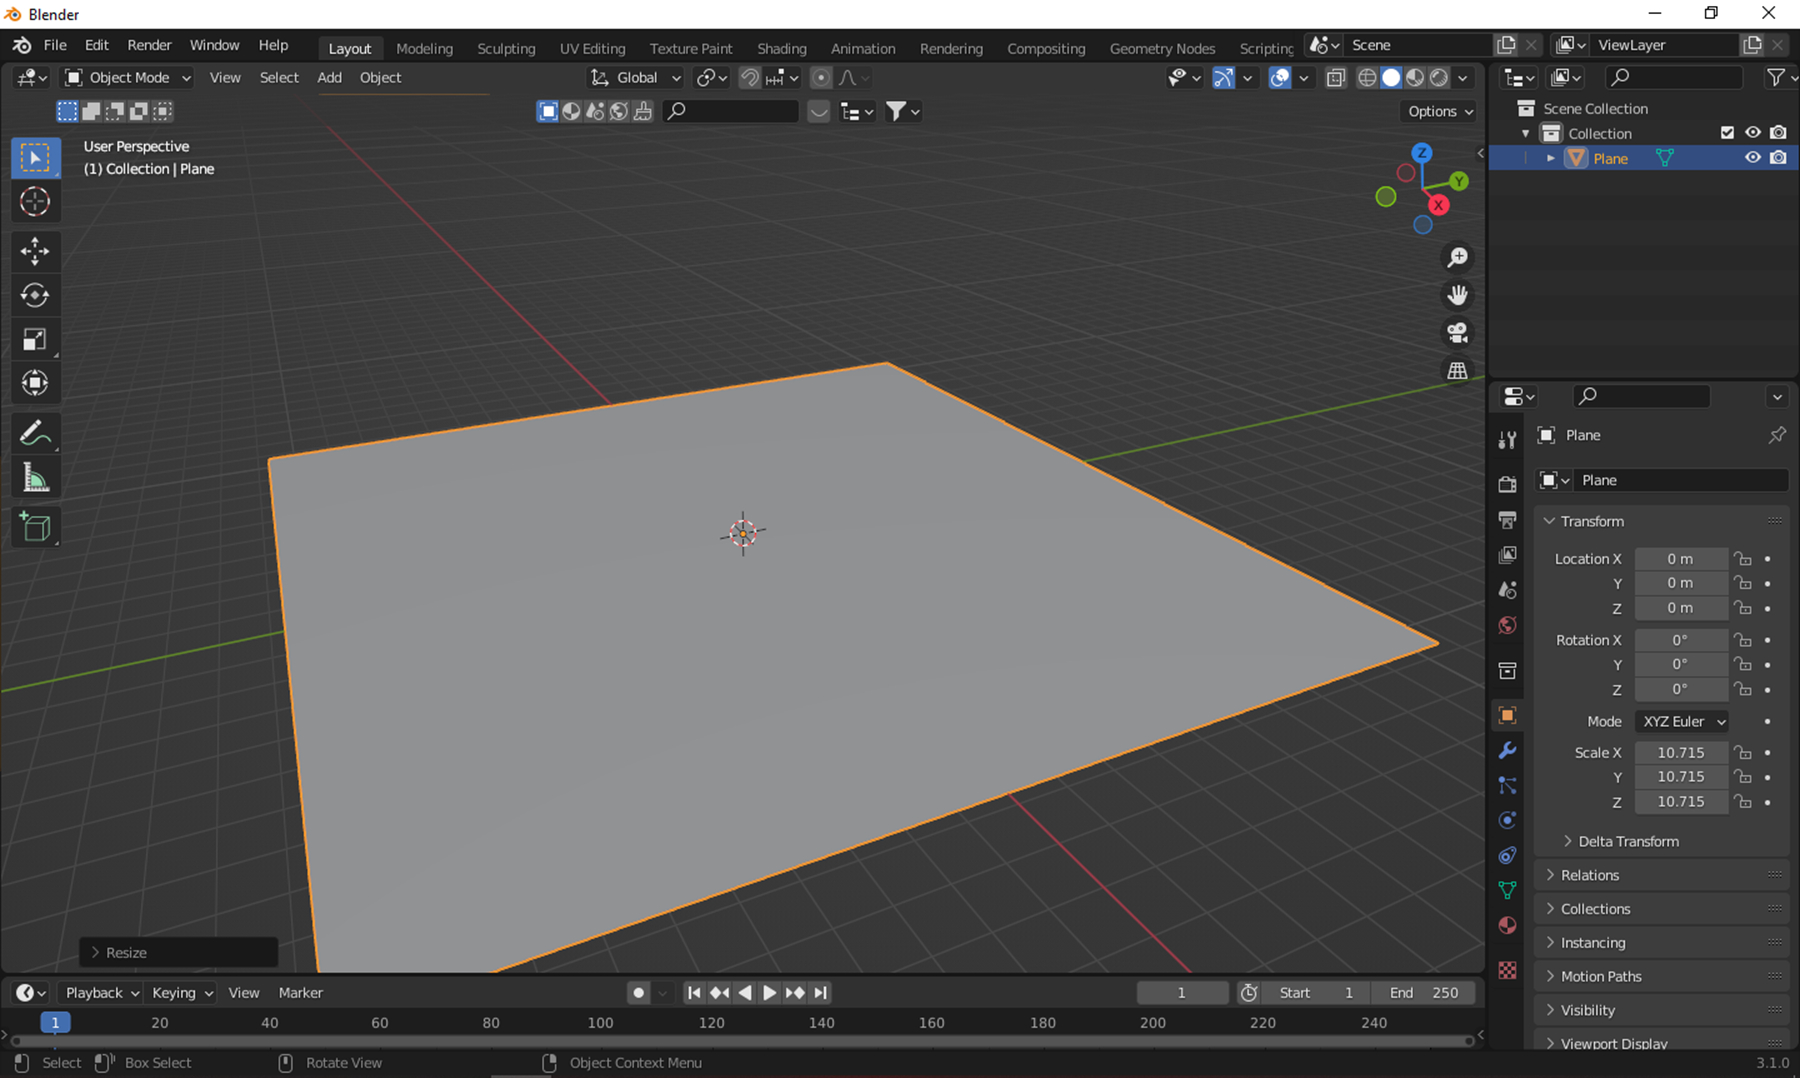
Task: Open the Particles properties tab
Action: (1507, 785)
